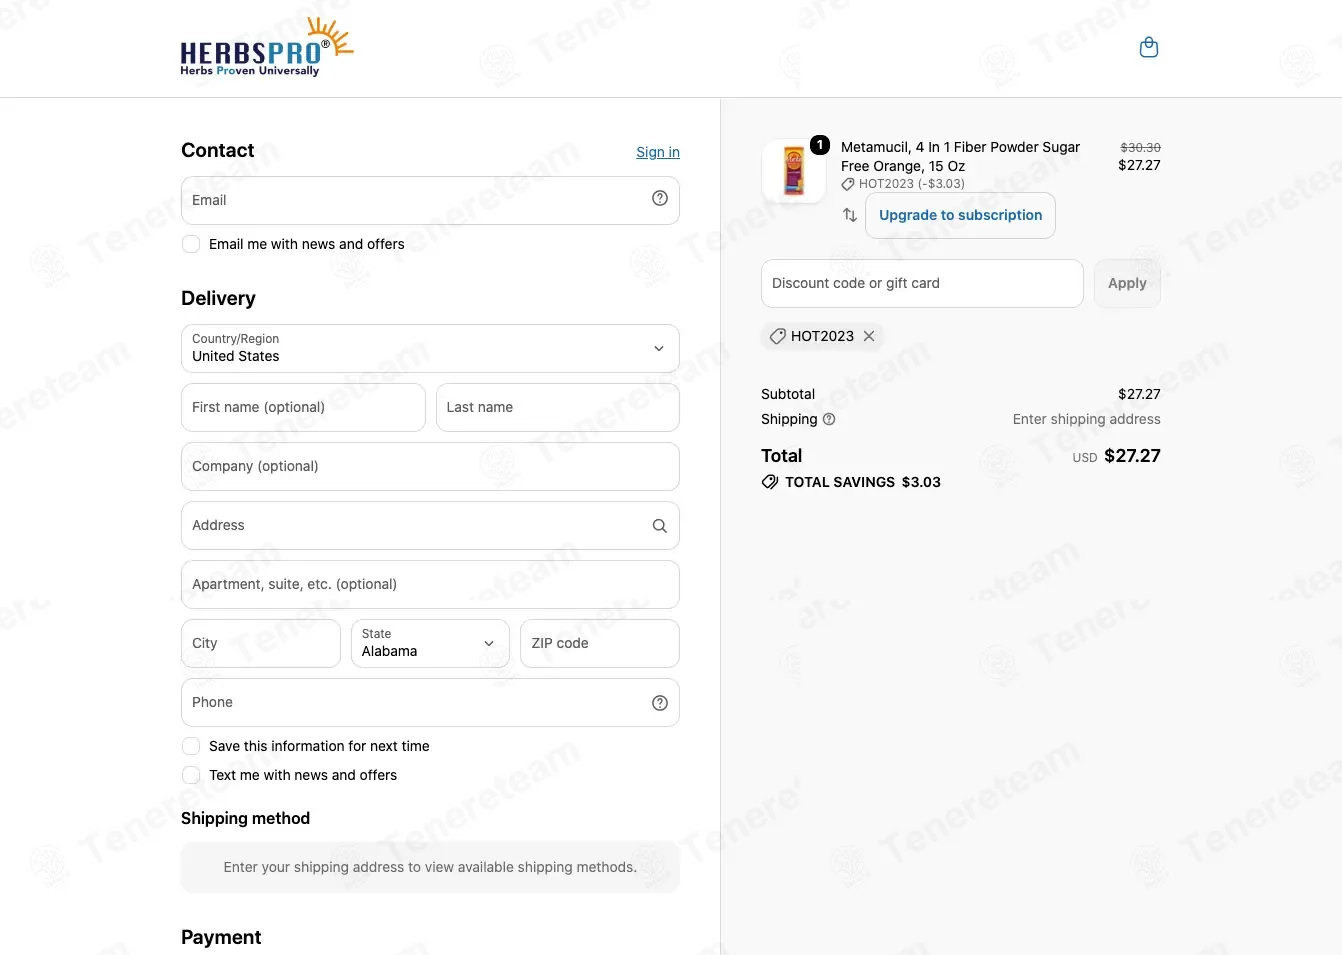Open the Country/Region dropdown
The height and width of the screenshot is (955, 1342).
[x=430, y=348]
